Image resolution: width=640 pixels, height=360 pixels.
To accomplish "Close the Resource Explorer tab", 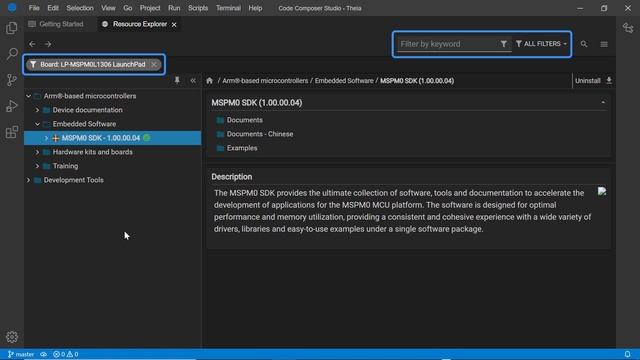I will tap(174, 24).
